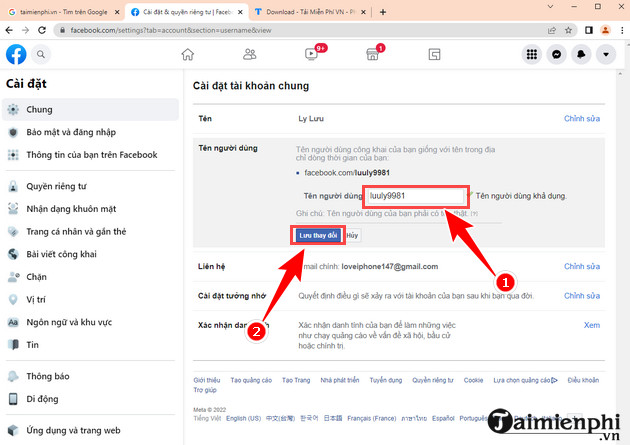This screenshot has height=445, width=630.
Task: Close the Download Tải Miễn Phí tab
Action: tap(363, 12)
